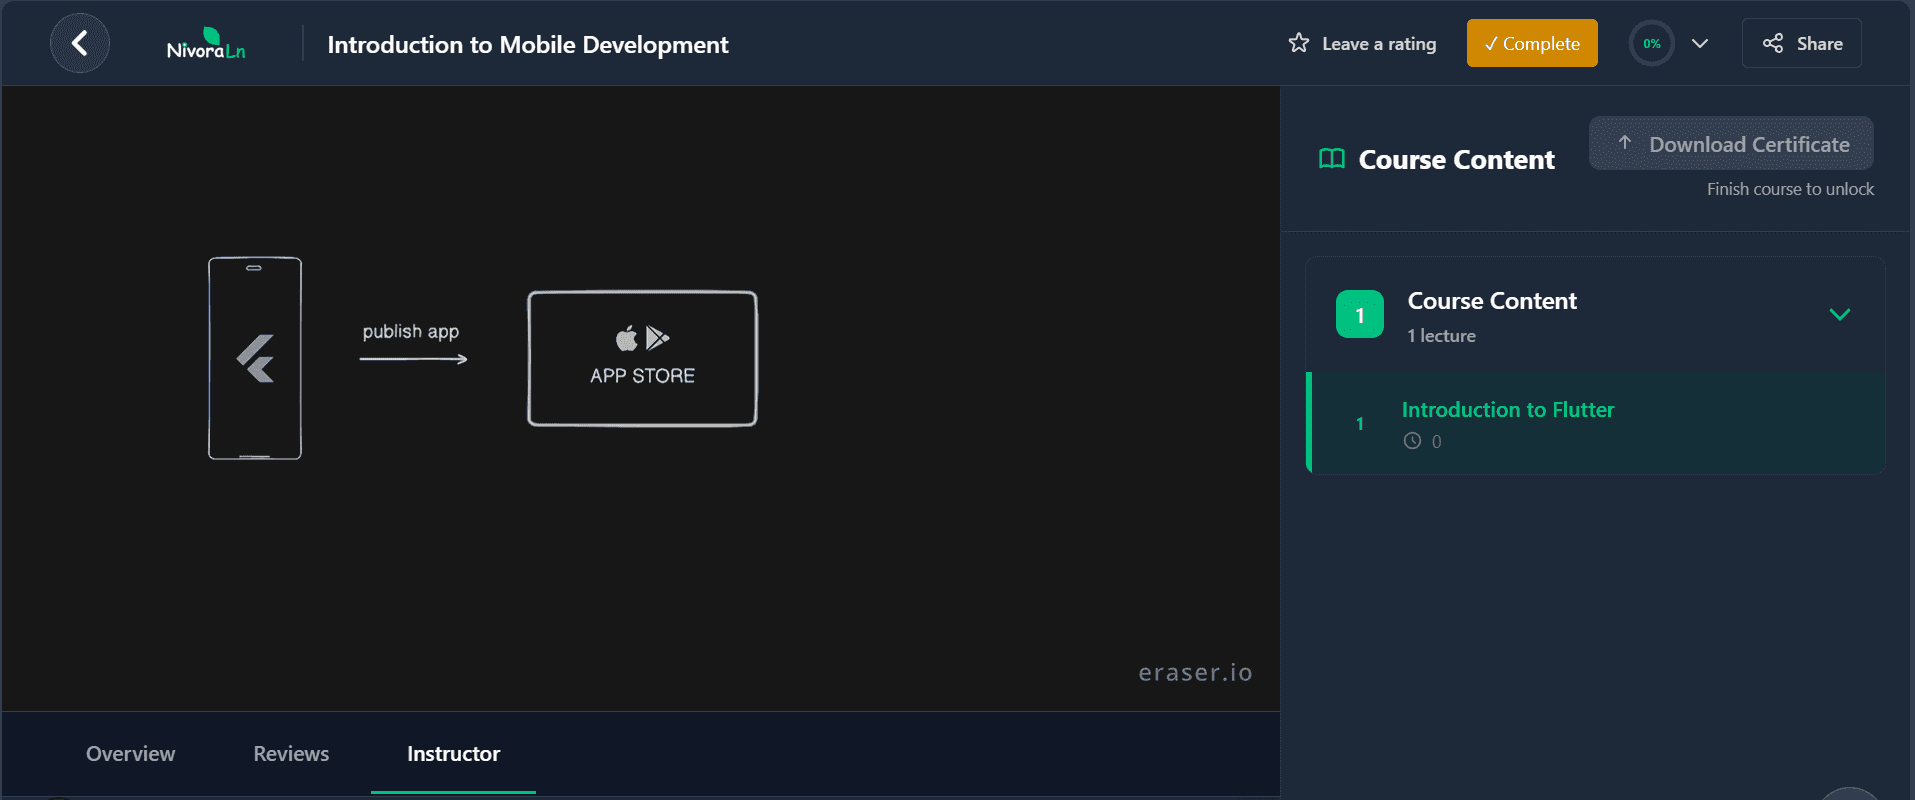Select the Introduction to Flutter lecture

tap(1507, 410)
